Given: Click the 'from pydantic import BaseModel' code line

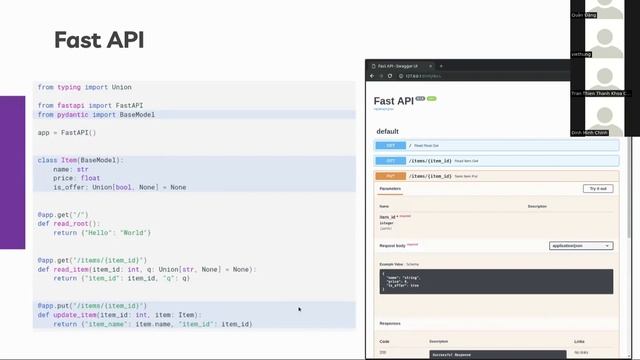Looking at the screenshot, I should pyautogui.click(x=96, y=115).
